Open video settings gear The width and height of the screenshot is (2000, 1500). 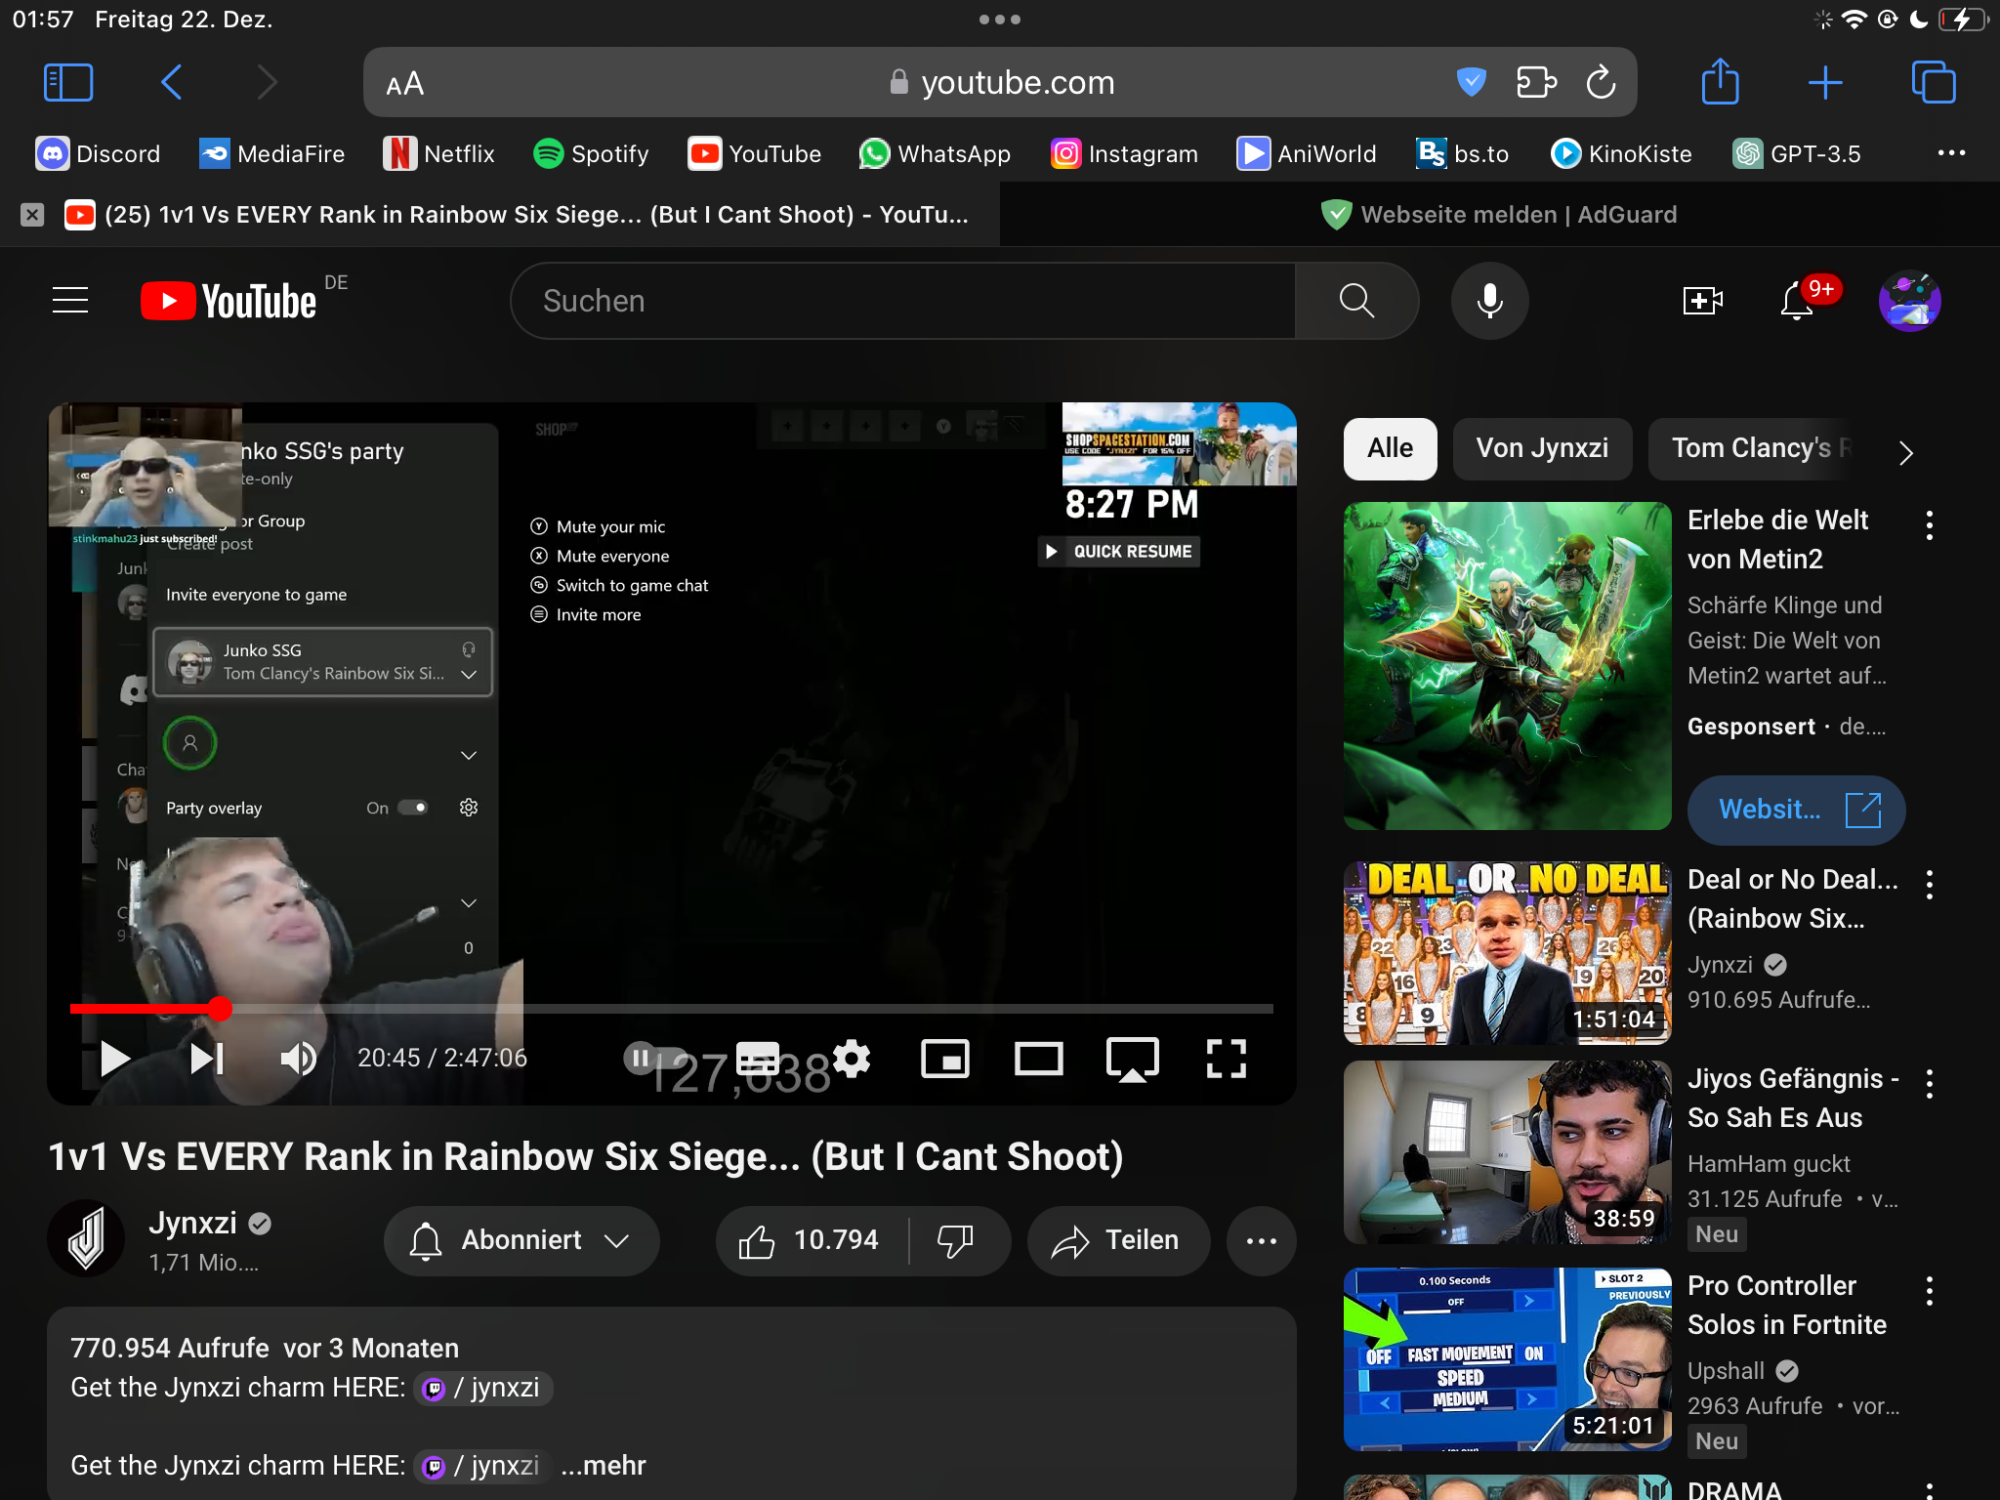point(851,1058)
